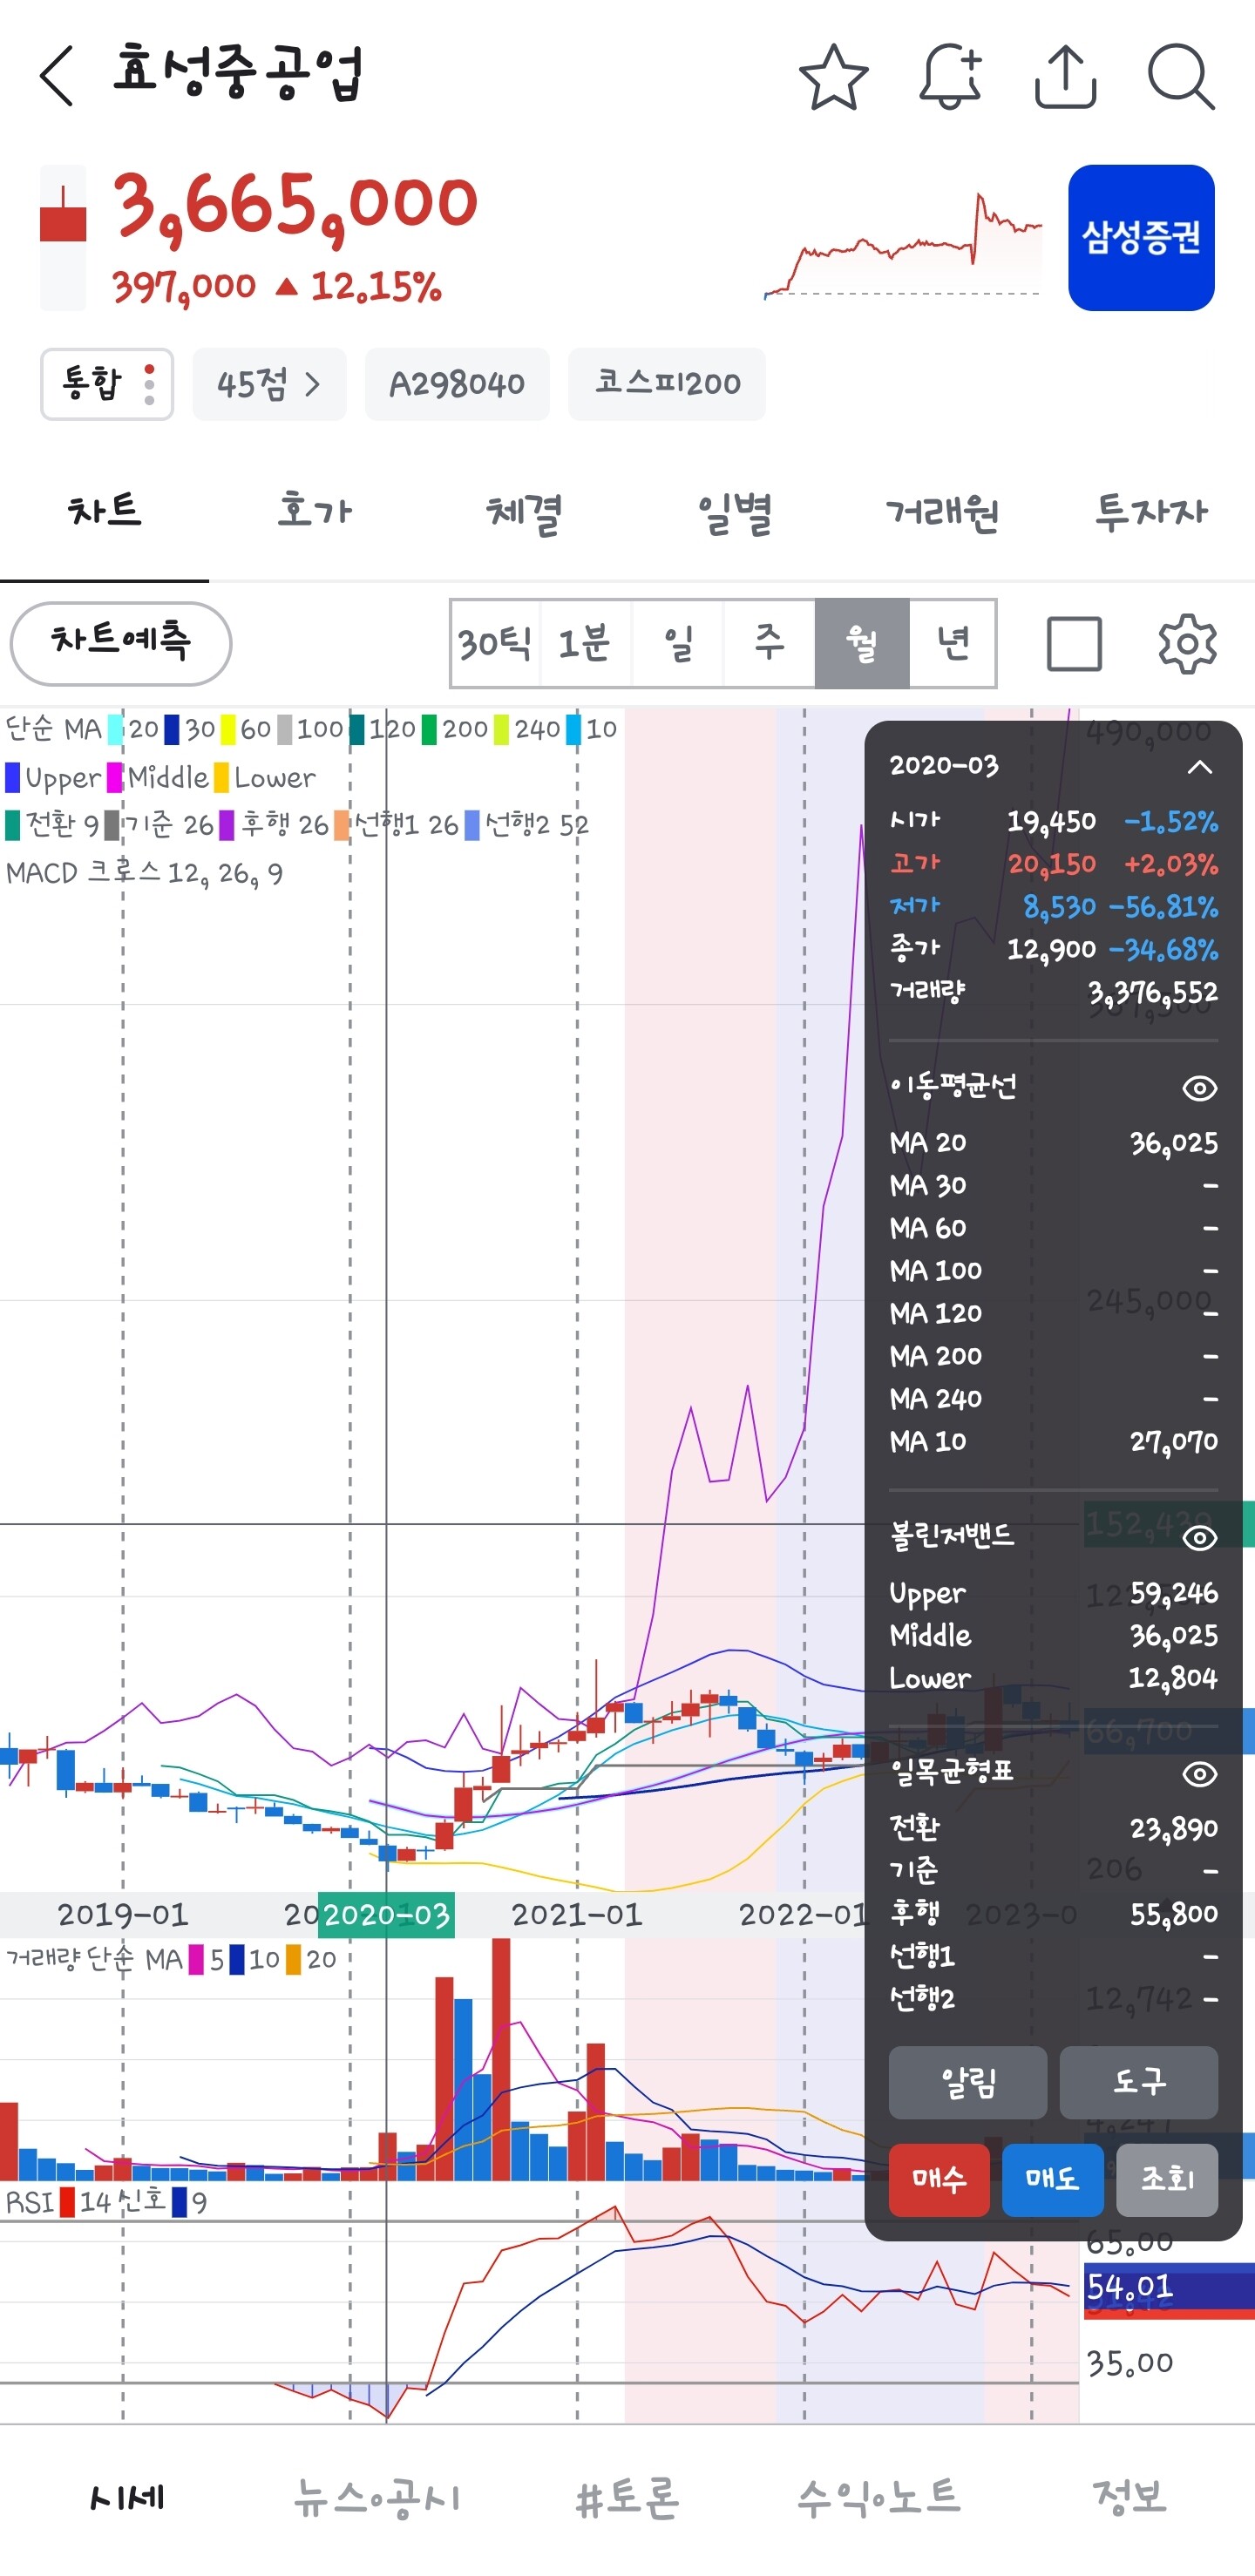Switch to the 거래원 tab
This screenshot has width=1255, height=2576.
coord(942,511)
